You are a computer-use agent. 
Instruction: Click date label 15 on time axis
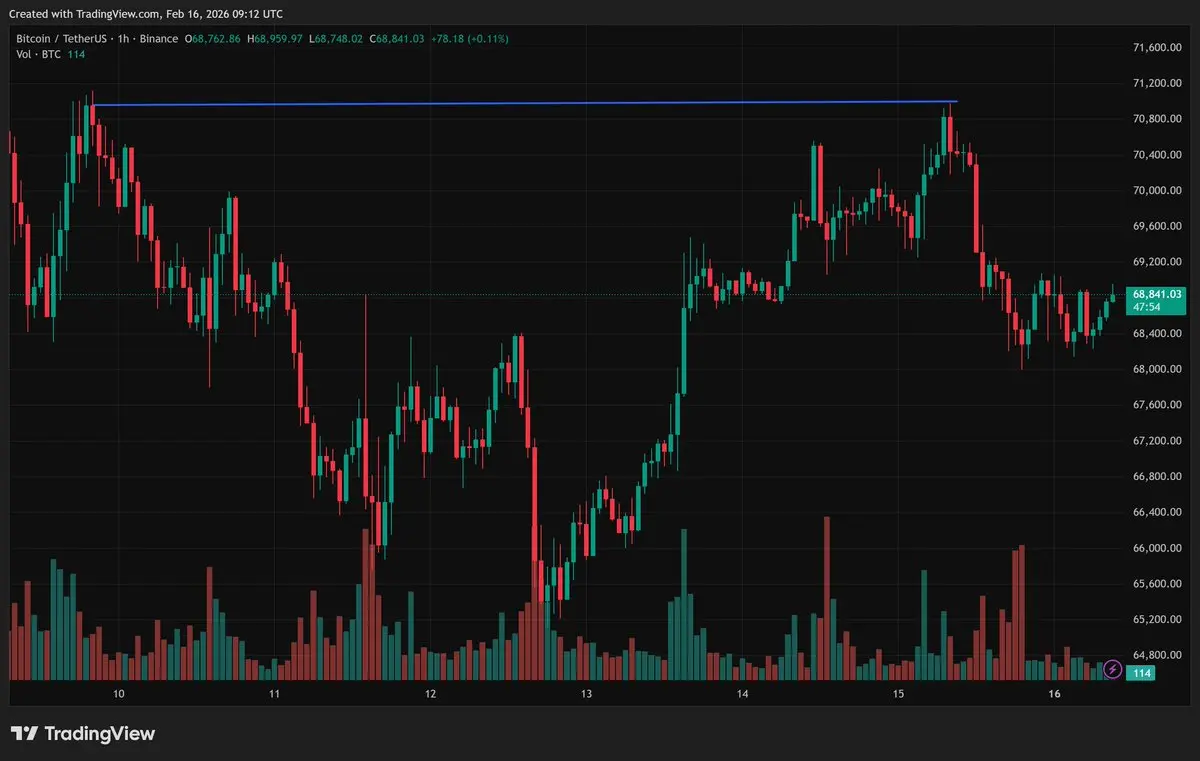[x=898, y=694]
